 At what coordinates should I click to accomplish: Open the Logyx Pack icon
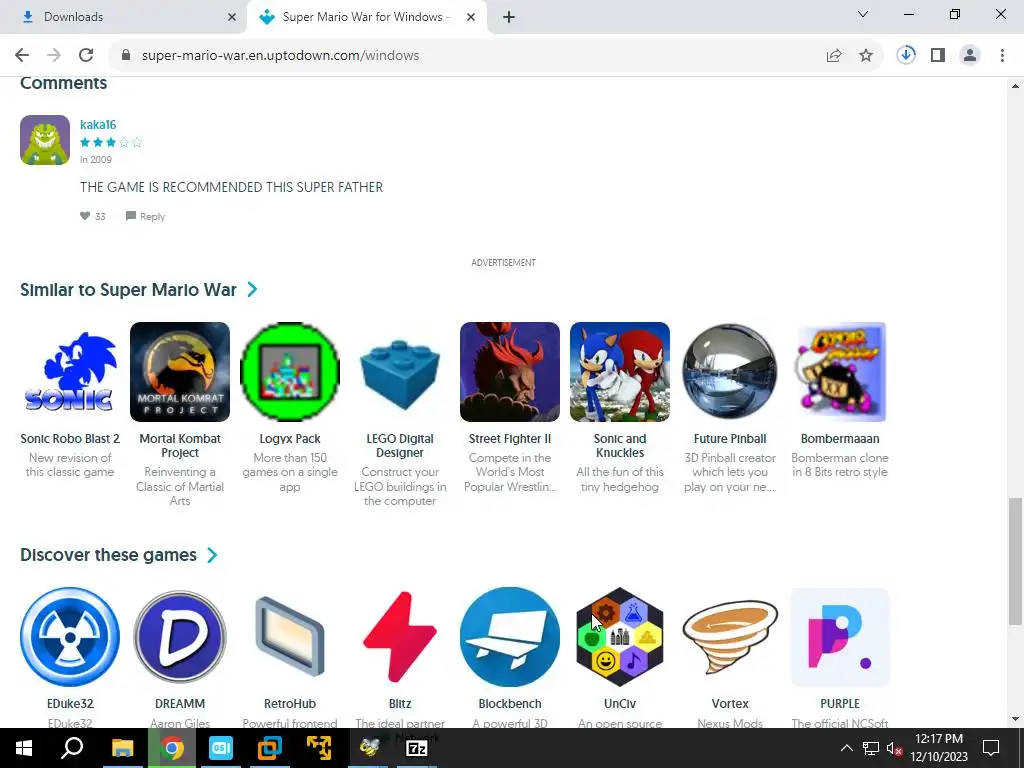(290, 372)
